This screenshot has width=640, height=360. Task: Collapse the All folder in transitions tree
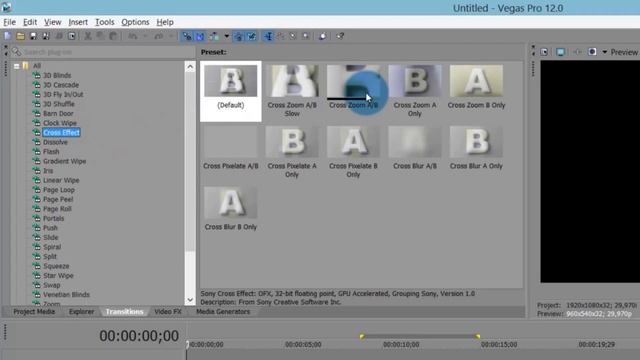click(17, 66)
